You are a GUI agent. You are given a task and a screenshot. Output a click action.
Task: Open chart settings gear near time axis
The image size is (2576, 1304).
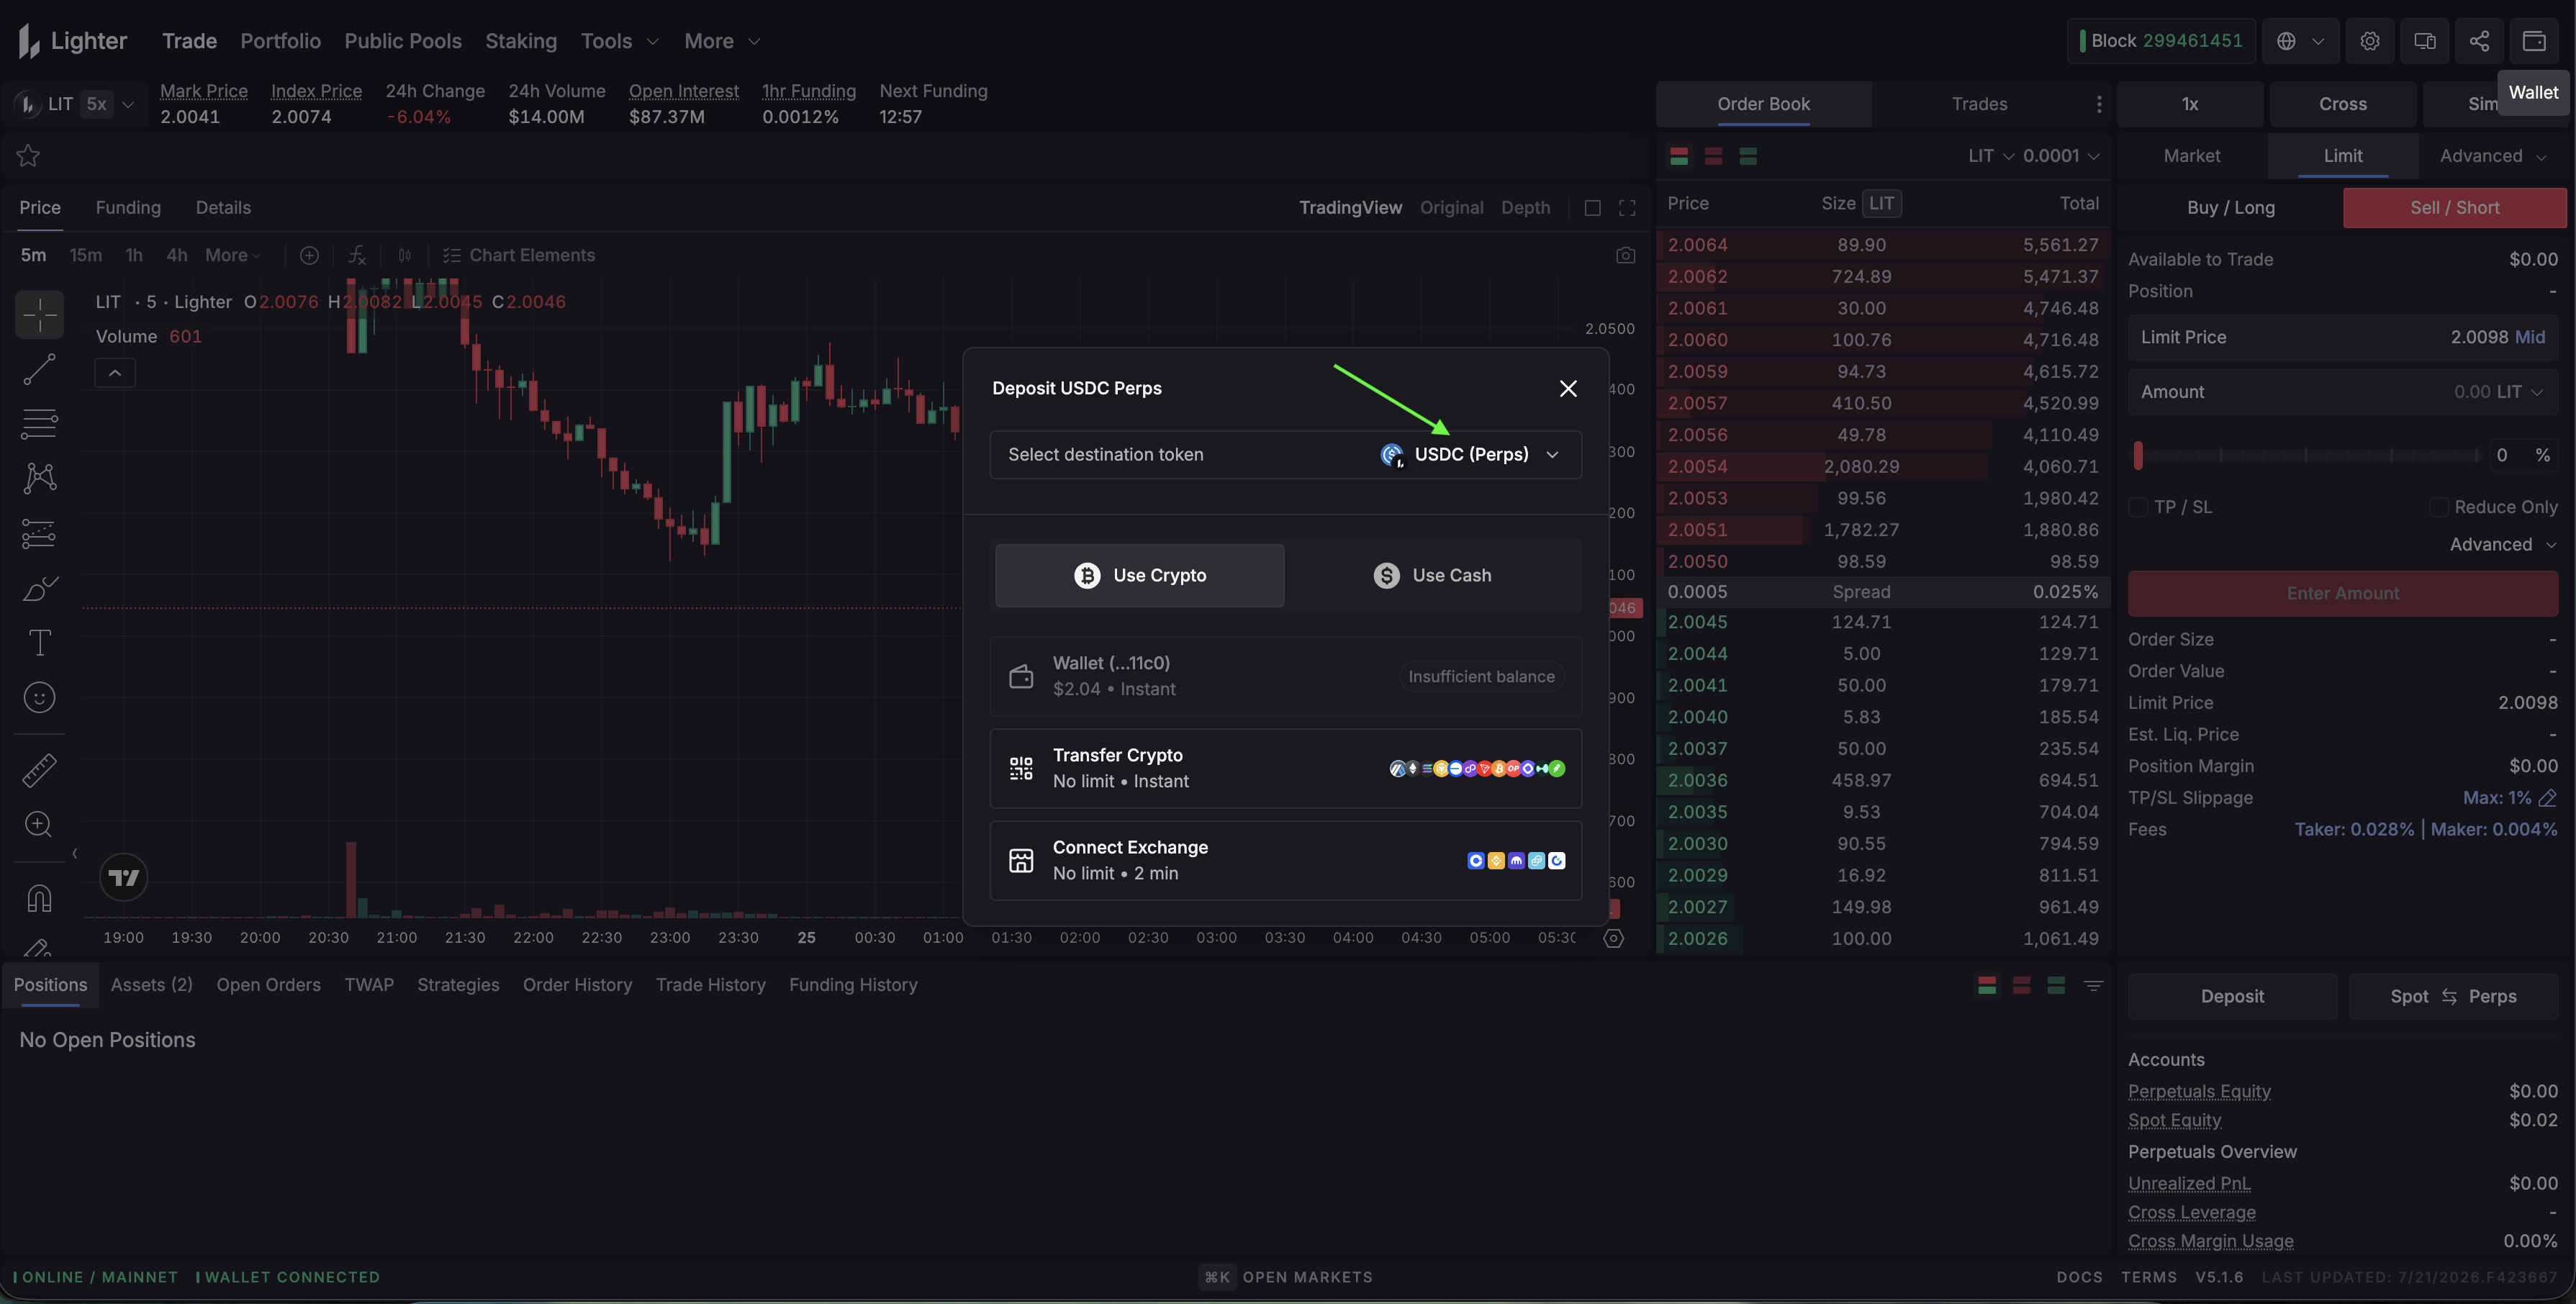[1613, 938]
